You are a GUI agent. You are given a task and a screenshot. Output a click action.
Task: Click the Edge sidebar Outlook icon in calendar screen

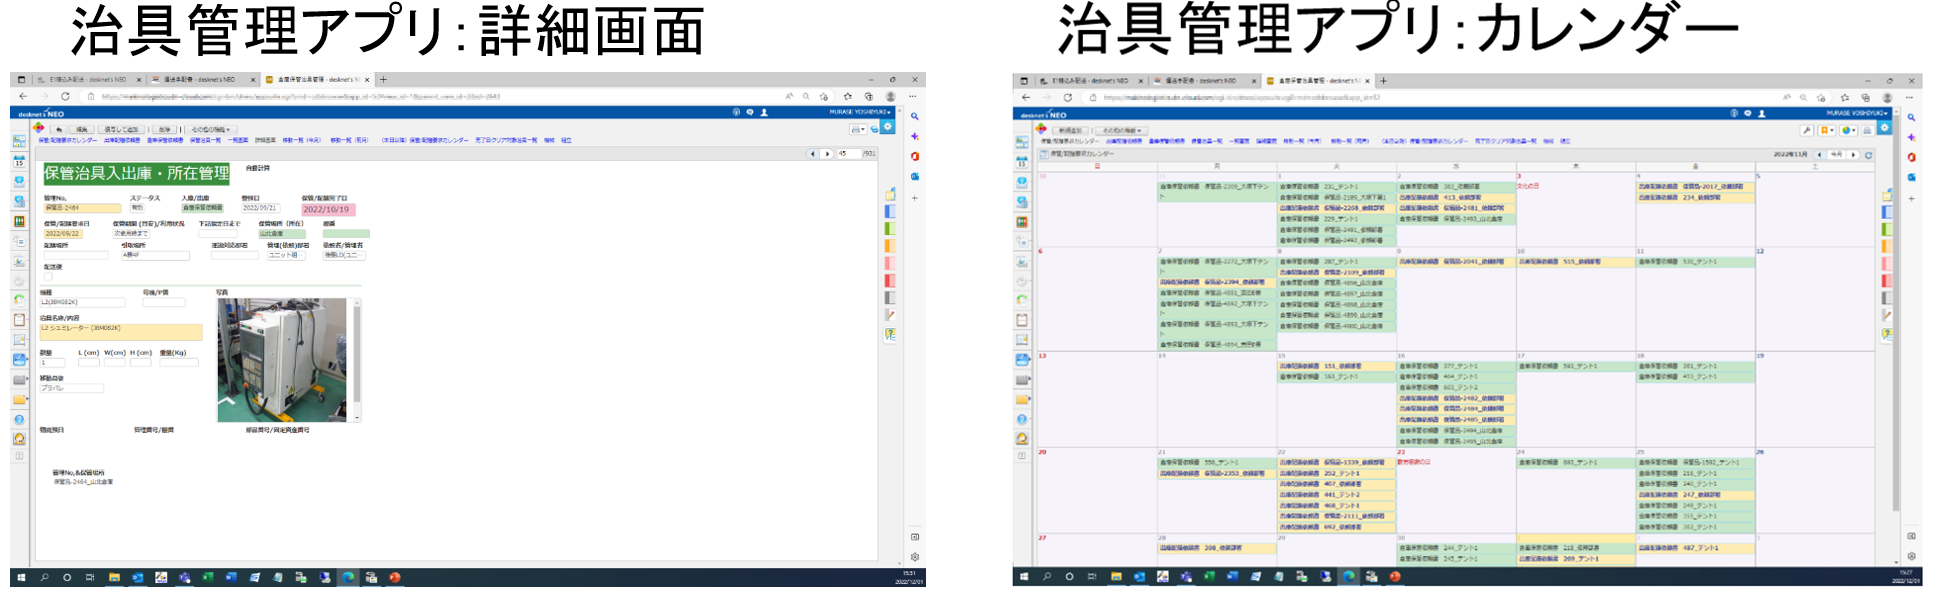point(1911,177)
